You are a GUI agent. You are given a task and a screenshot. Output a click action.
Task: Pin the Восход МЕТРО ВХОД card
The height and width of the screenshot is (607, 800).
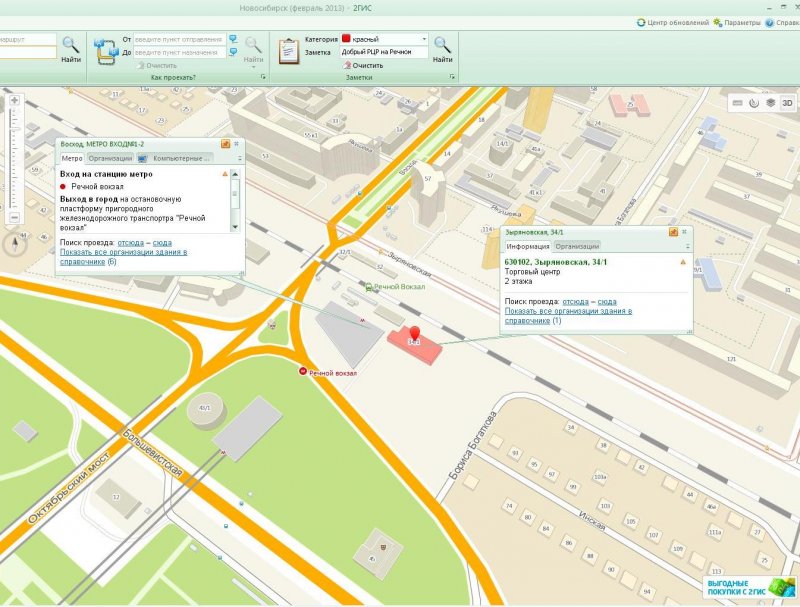point(226,144)
